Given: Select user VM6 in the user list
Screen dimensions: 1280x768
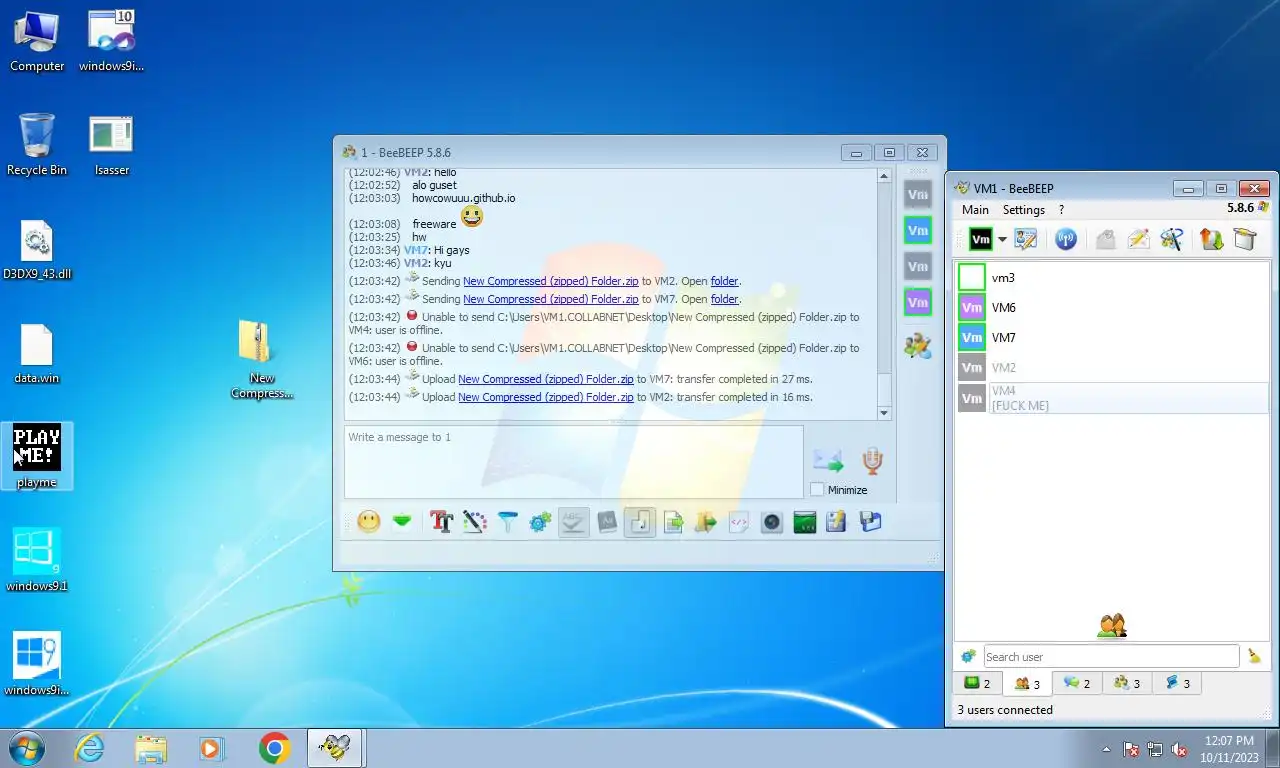Looking at the screenshot, I should pyautogui.click(x=1112, y=308).
